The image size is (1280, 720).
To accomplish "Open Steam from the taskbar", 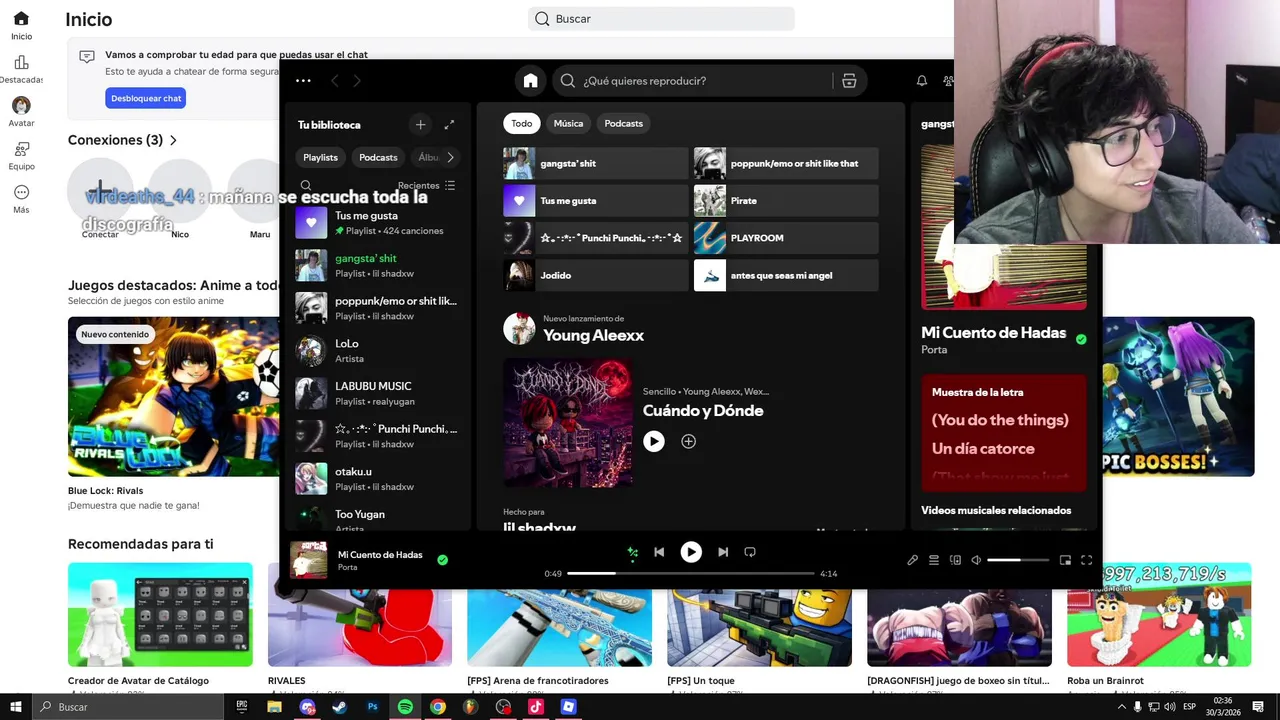I will tap(340, 707).
